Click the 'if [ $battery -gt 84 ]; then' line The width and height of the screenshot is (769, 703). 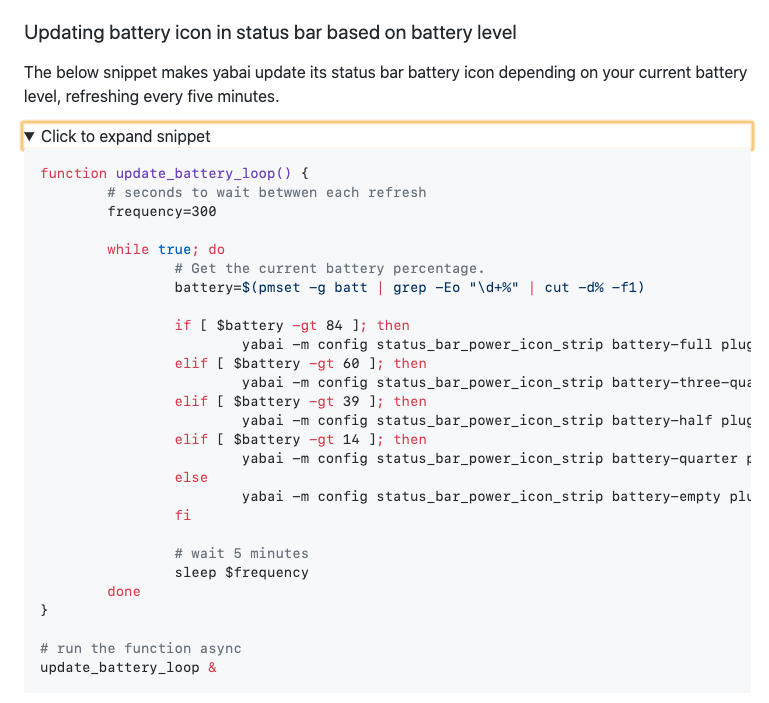tap(292, 325)
